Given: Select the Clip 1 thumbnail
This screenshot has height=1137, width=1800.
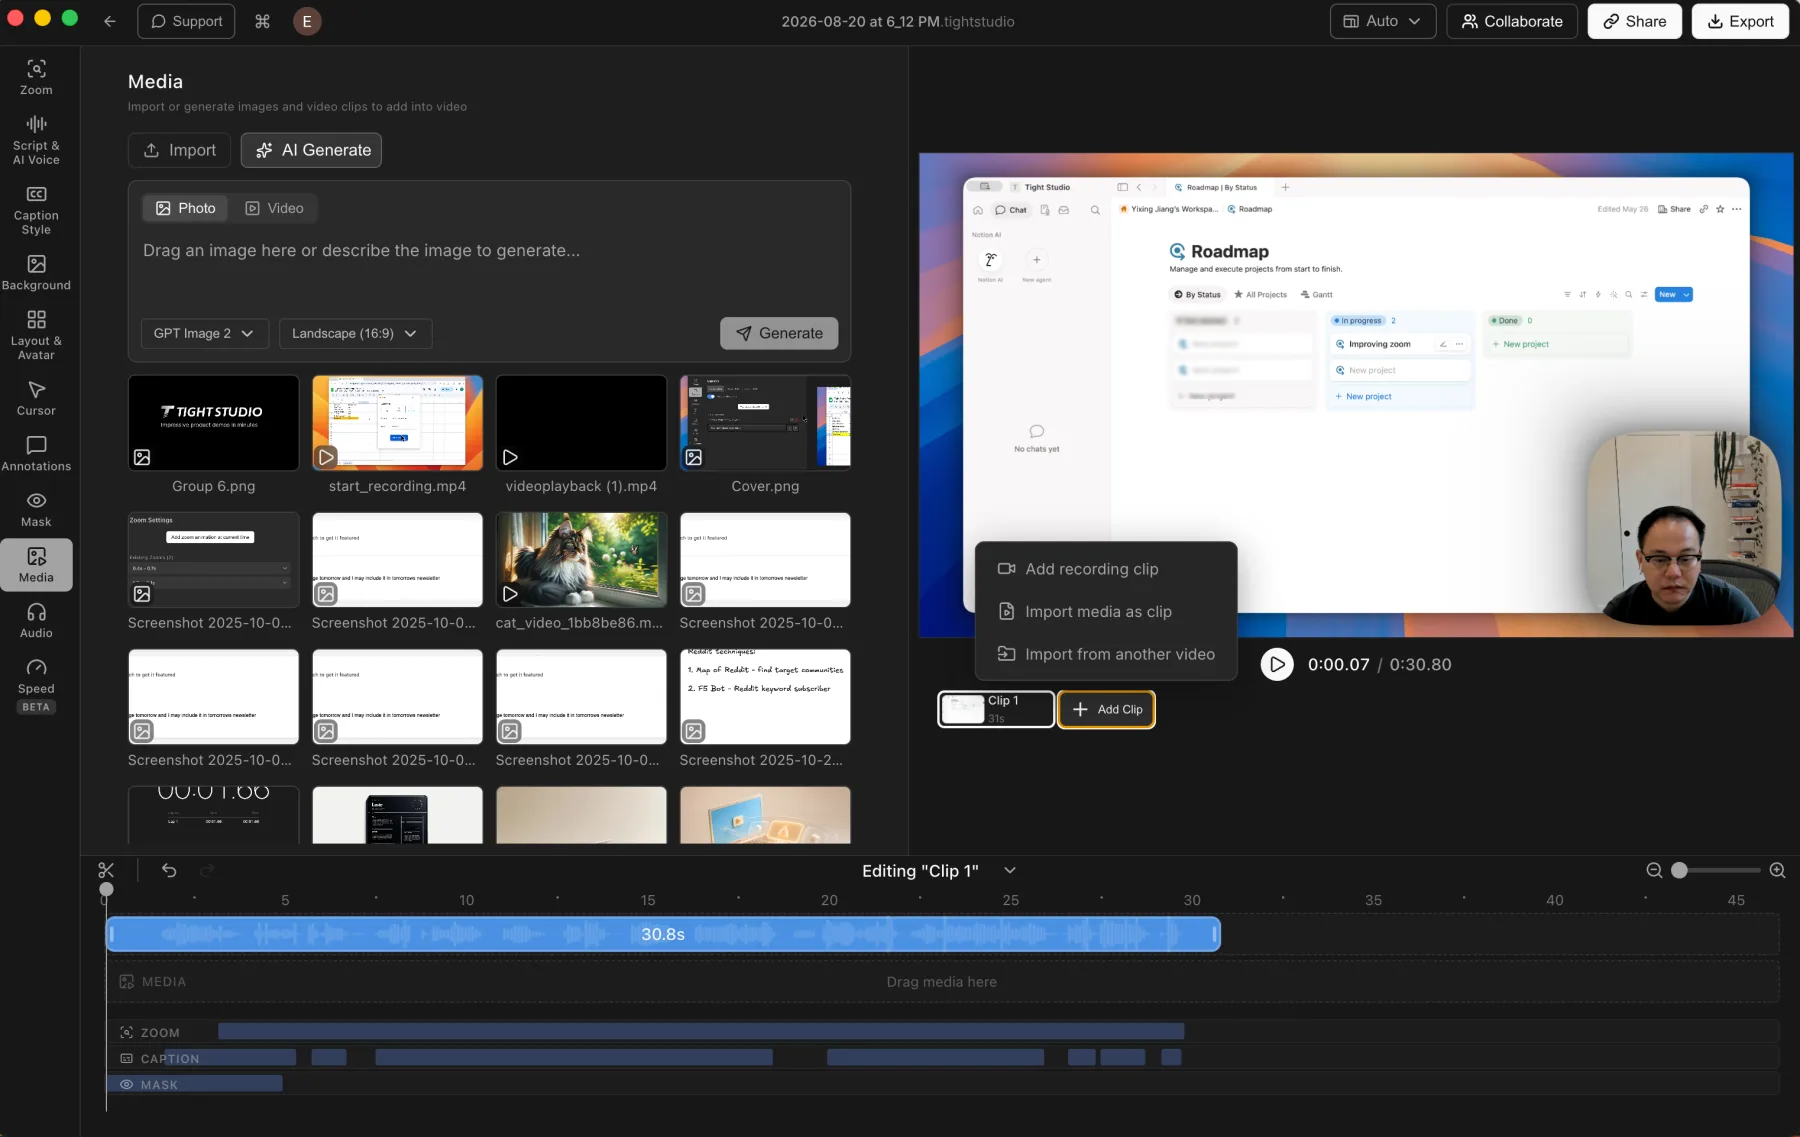Looking at the screenshot, I should point(995,709).
